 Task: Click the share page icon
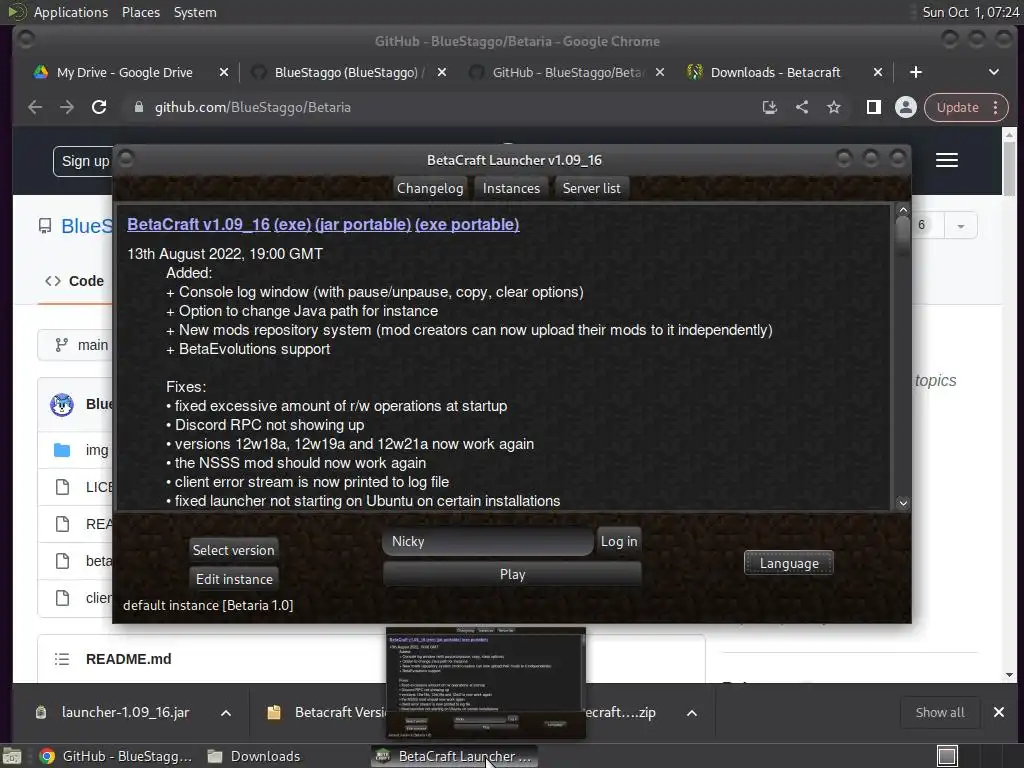point(802,107)
